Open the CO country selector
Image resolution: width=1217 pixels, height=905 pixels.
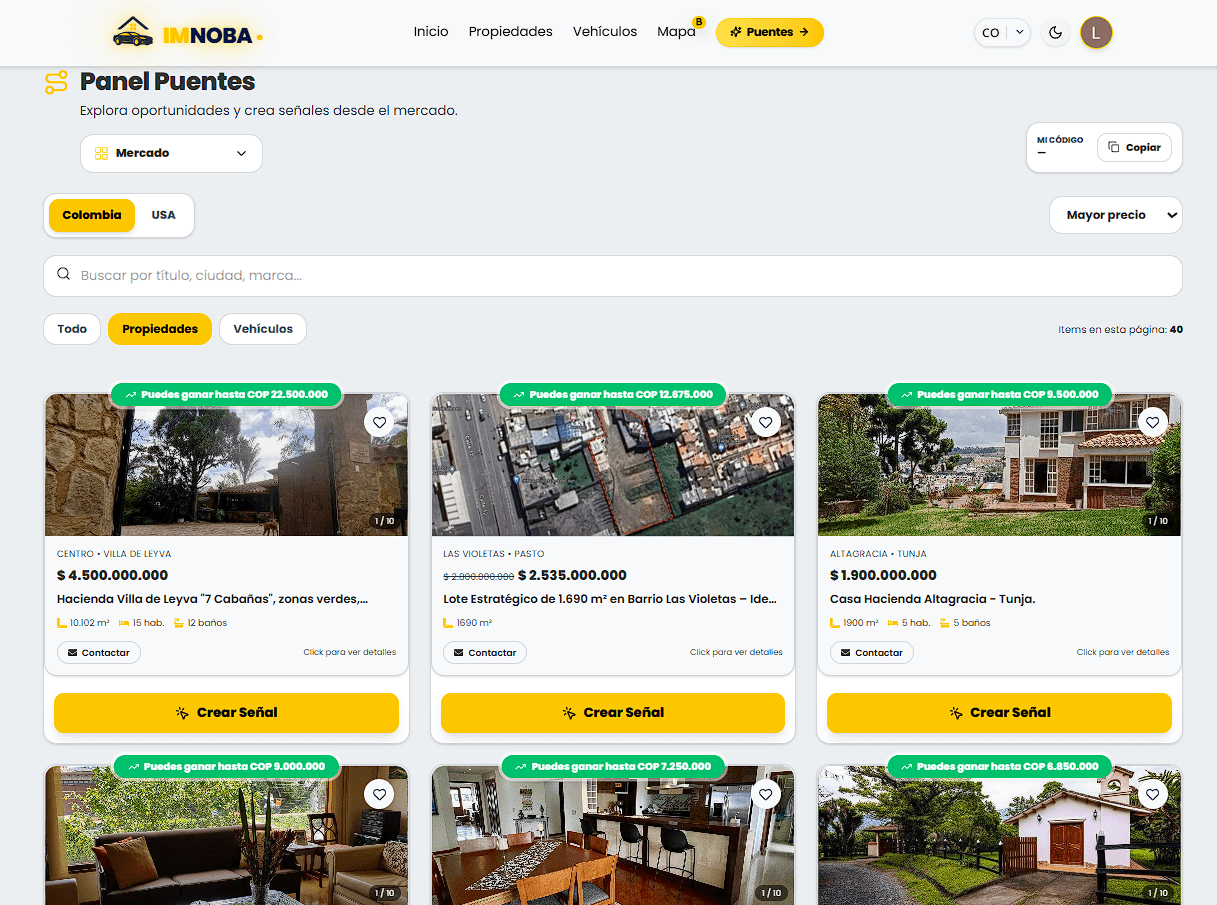click(x=1002, y=33)
